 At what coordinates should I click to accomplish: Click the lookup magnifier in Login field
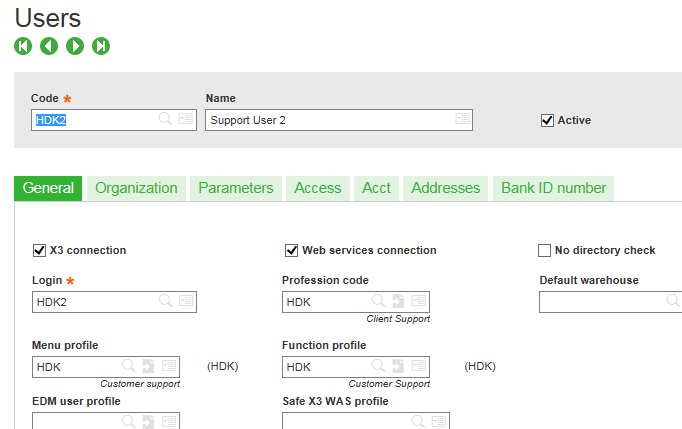click(x=165, y=301)
